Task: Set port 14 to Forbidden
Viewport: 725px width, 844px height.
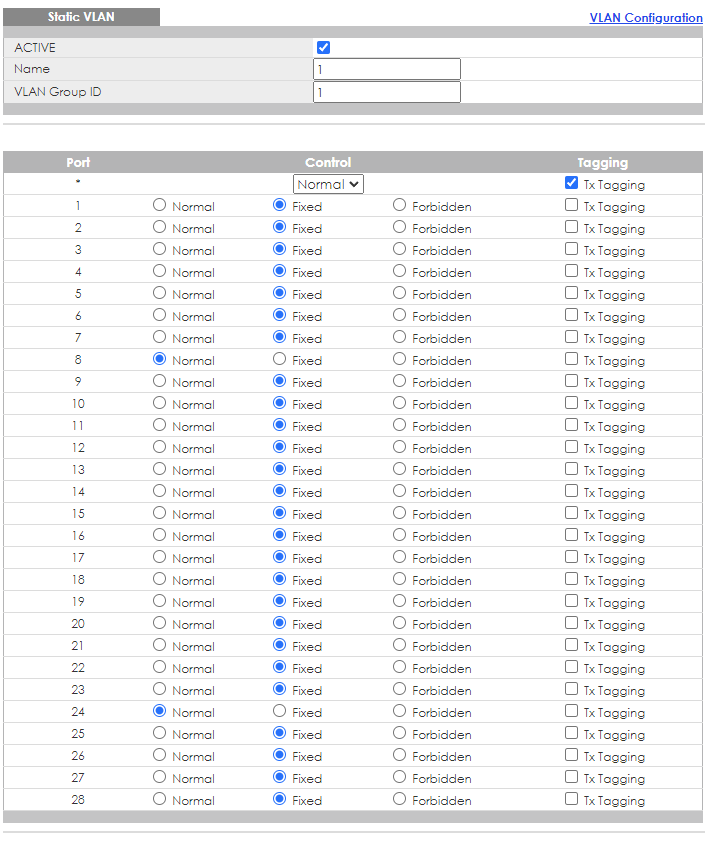Action: click(399, 491)
